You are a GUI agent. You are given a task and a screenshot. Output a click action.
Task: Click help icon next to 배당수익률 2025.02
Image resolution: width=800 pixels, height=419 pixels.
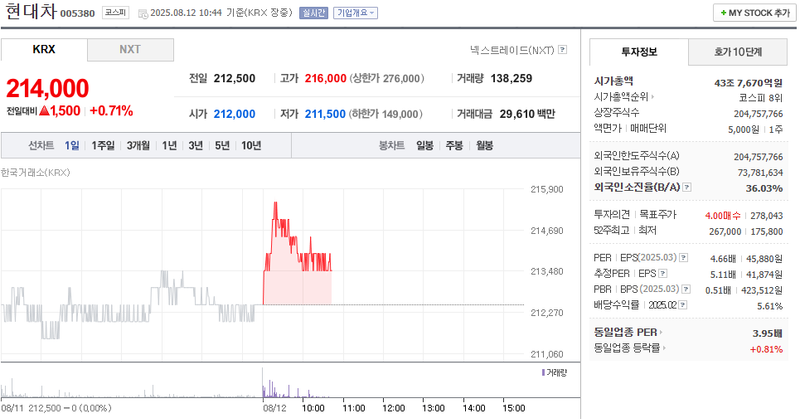tap(683, 305)
